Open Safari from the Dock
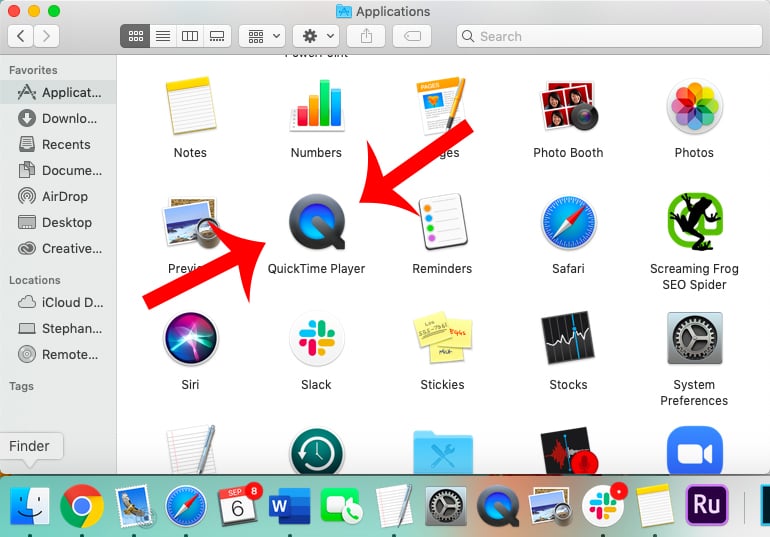This screenshot has width=770, height=537. [x=186, y=506]
